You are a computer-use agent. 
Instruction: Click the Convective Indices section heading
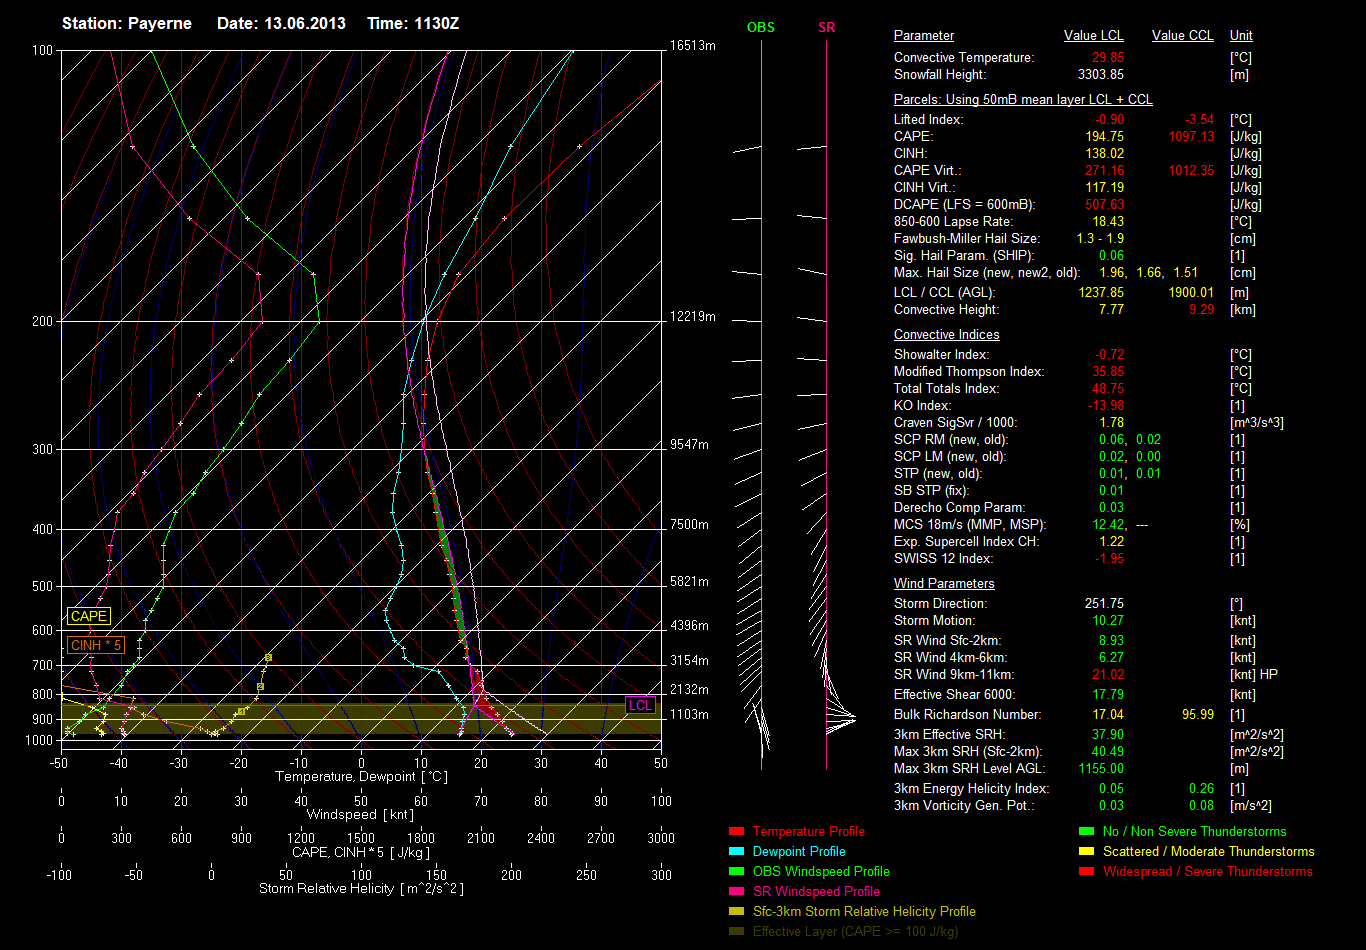click(x=946, y=334)
